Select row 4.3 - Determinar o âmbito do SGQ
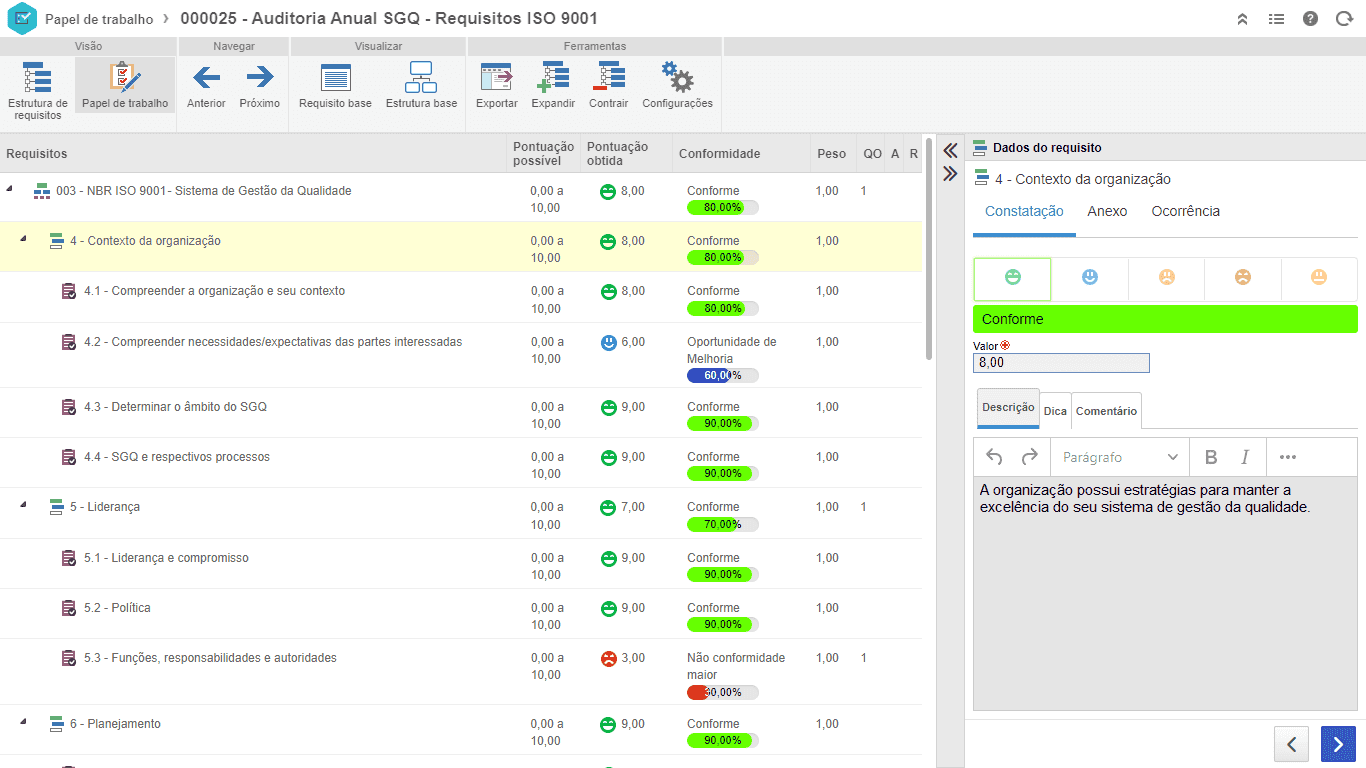This screenshot has height=768, width=1366. pos(460,414)
